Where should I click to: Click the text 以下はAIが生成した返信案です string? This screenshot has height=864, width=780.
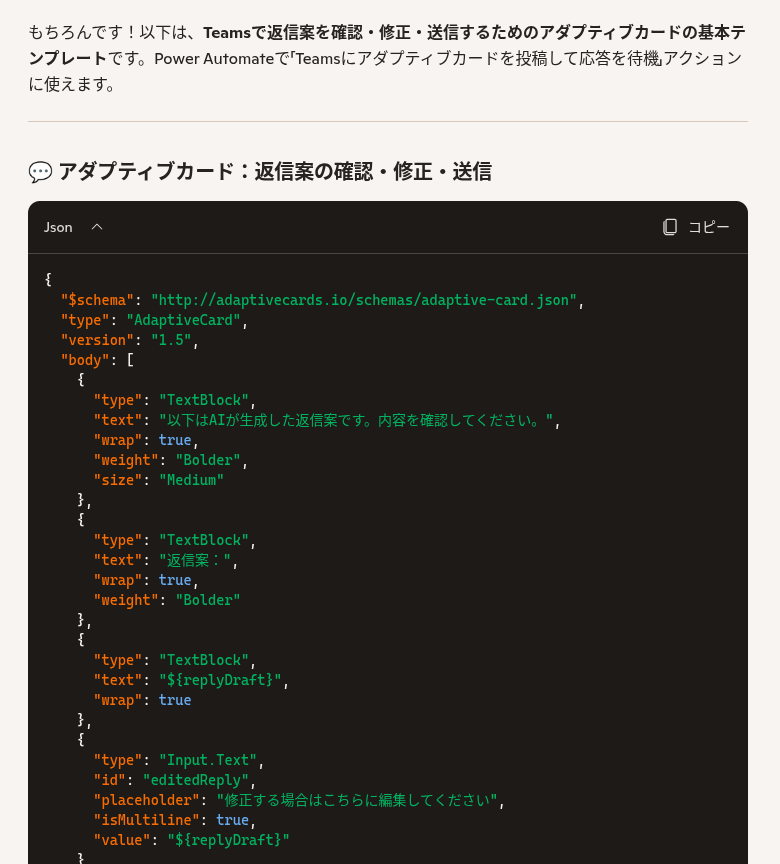coord(356,420)
